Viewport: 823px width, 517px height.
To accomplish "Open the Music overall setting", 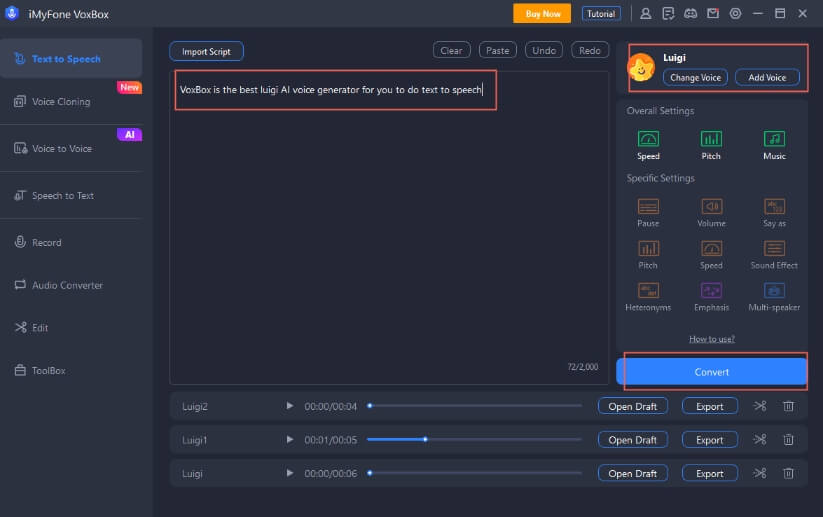I will 774,145.
